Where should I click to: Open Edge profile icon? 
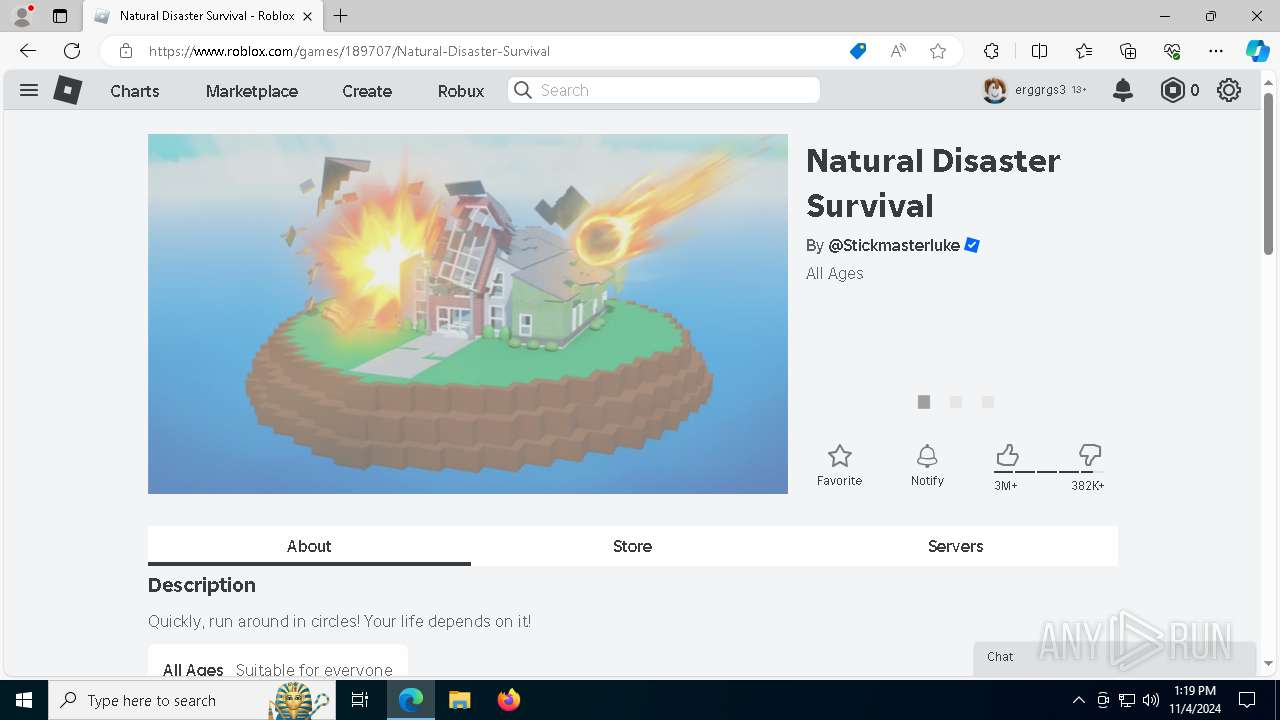point(22,16)
